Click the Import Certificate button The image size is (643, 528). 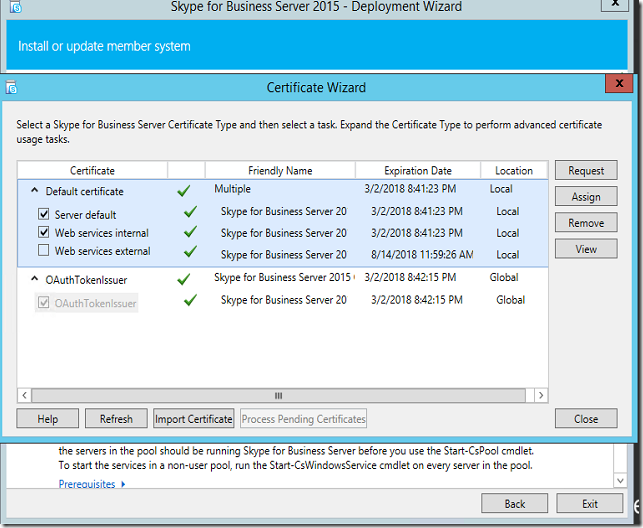click(x=194, y=419)
